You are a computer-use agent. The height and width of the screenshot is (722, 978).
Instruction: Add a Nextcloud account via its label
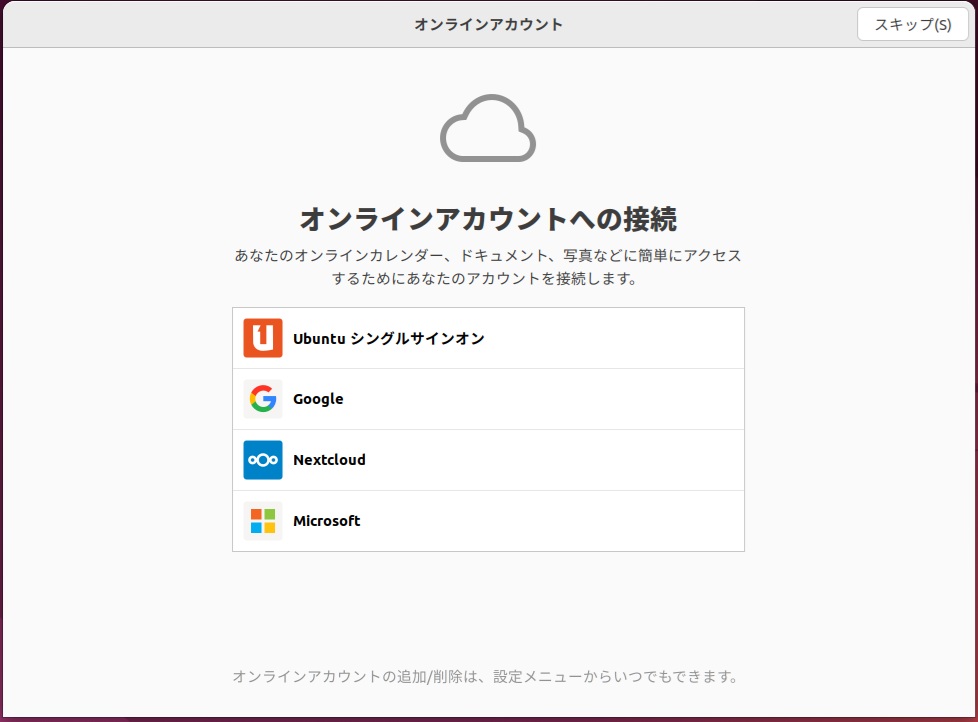(x=329, y=460)
